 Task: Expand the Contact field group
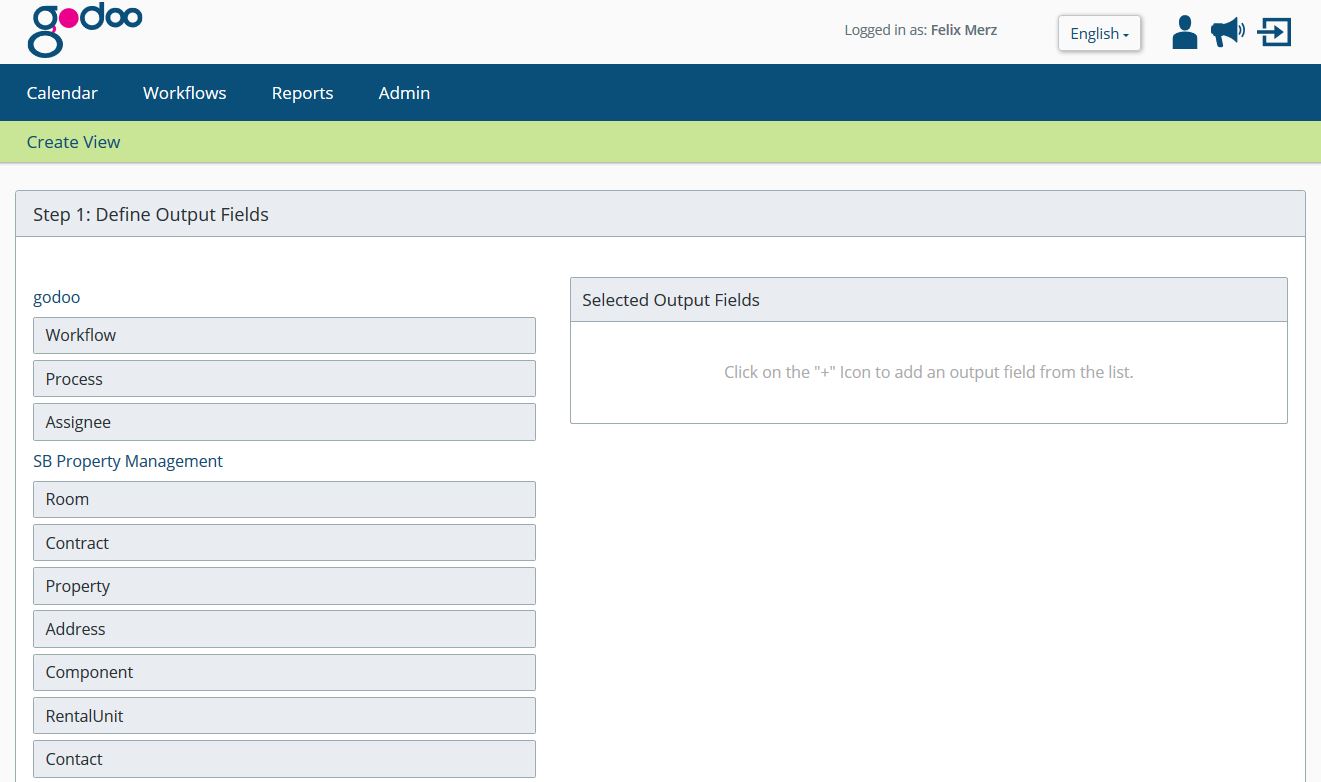pyautogui.click(x=284, y=759)
